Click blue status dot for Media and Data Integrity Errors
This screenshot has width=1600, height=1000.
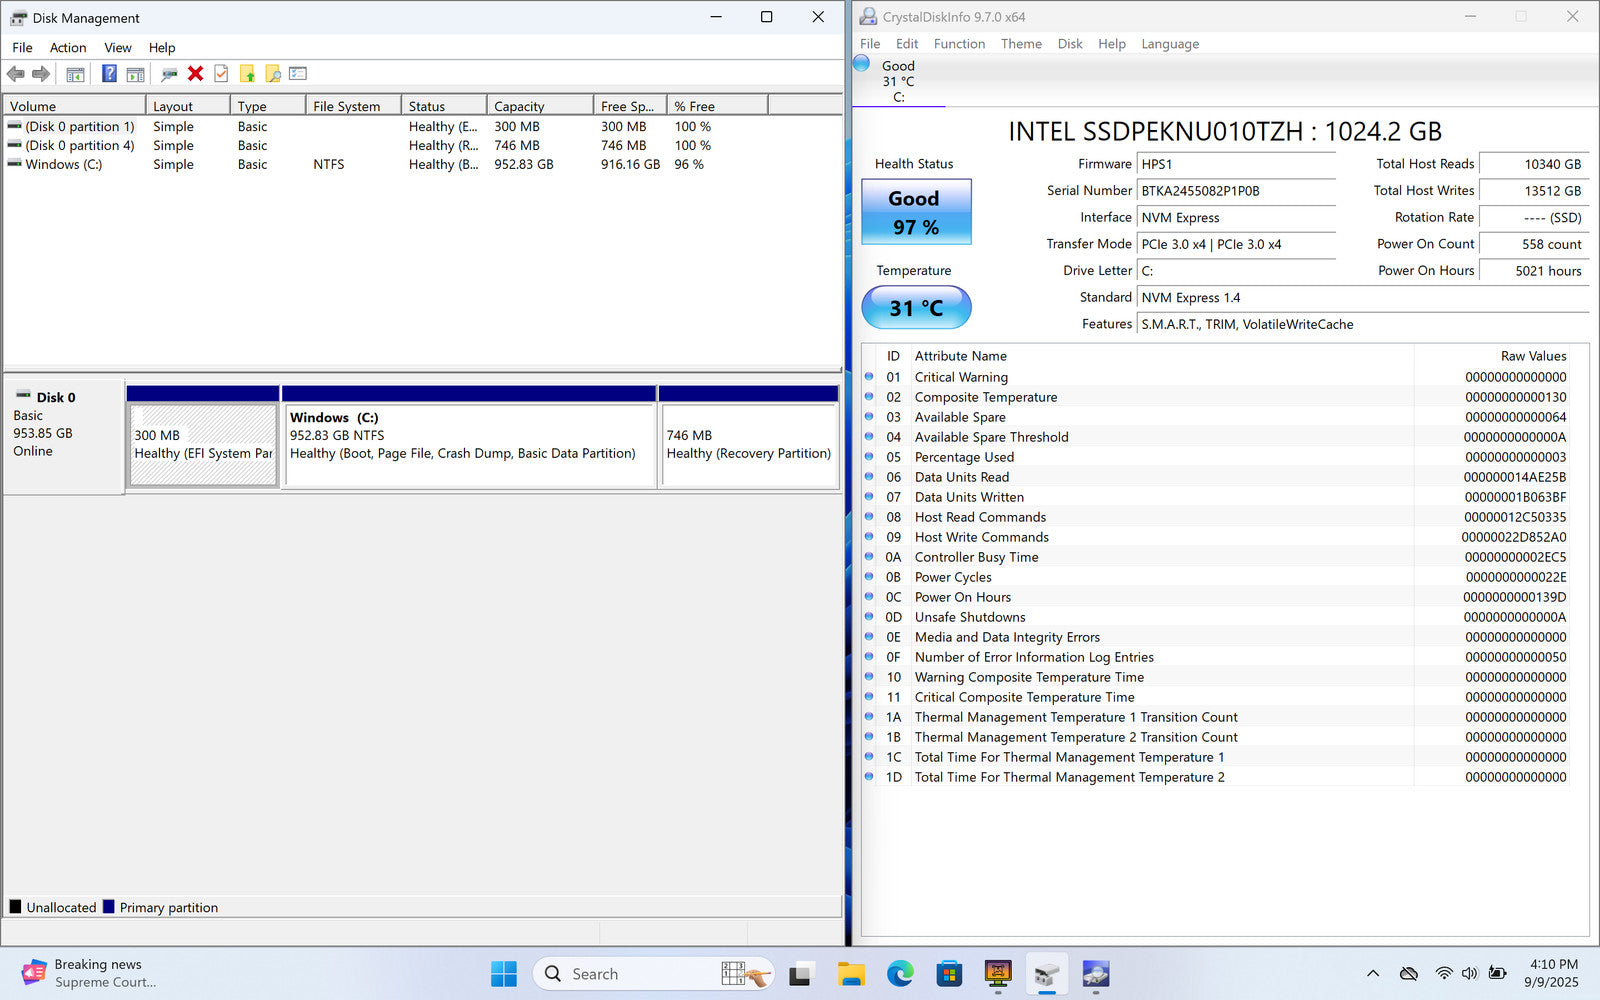(x=869, y=637)
